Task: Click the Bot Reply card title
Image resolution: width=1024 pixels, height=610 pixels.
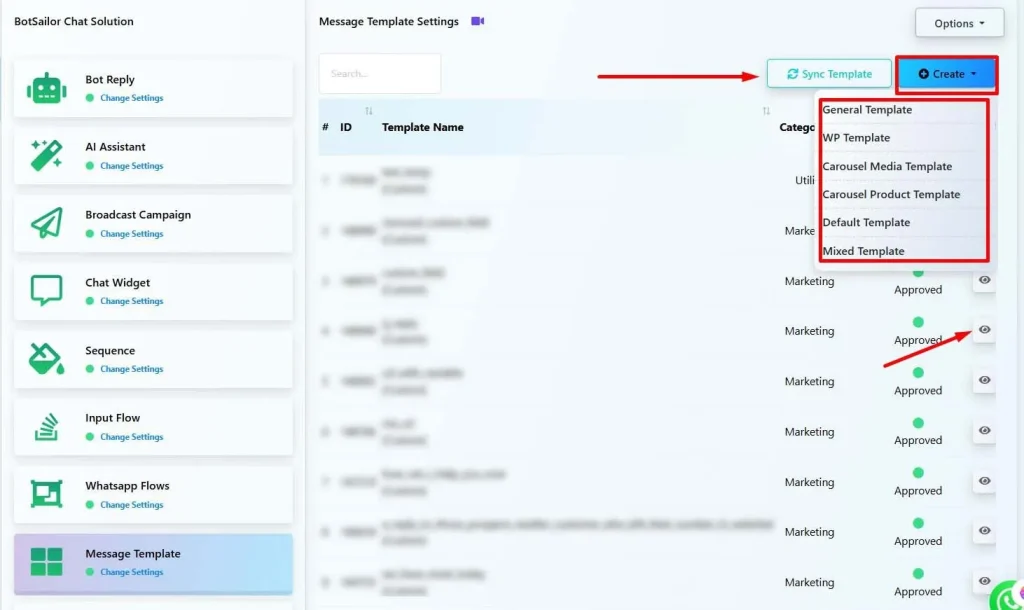Action: [x=110, y=80]
